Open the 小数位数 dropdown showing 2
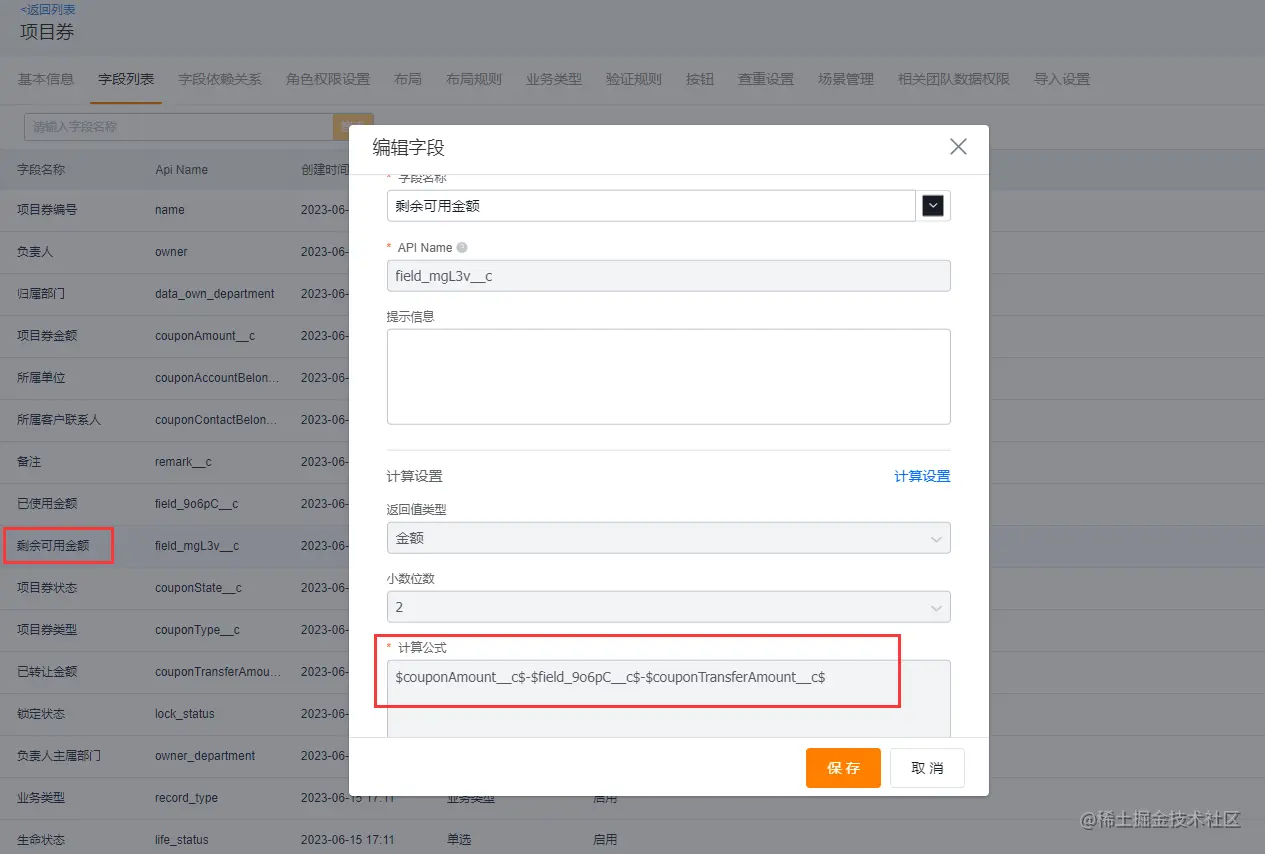 [x=668, y=607]
